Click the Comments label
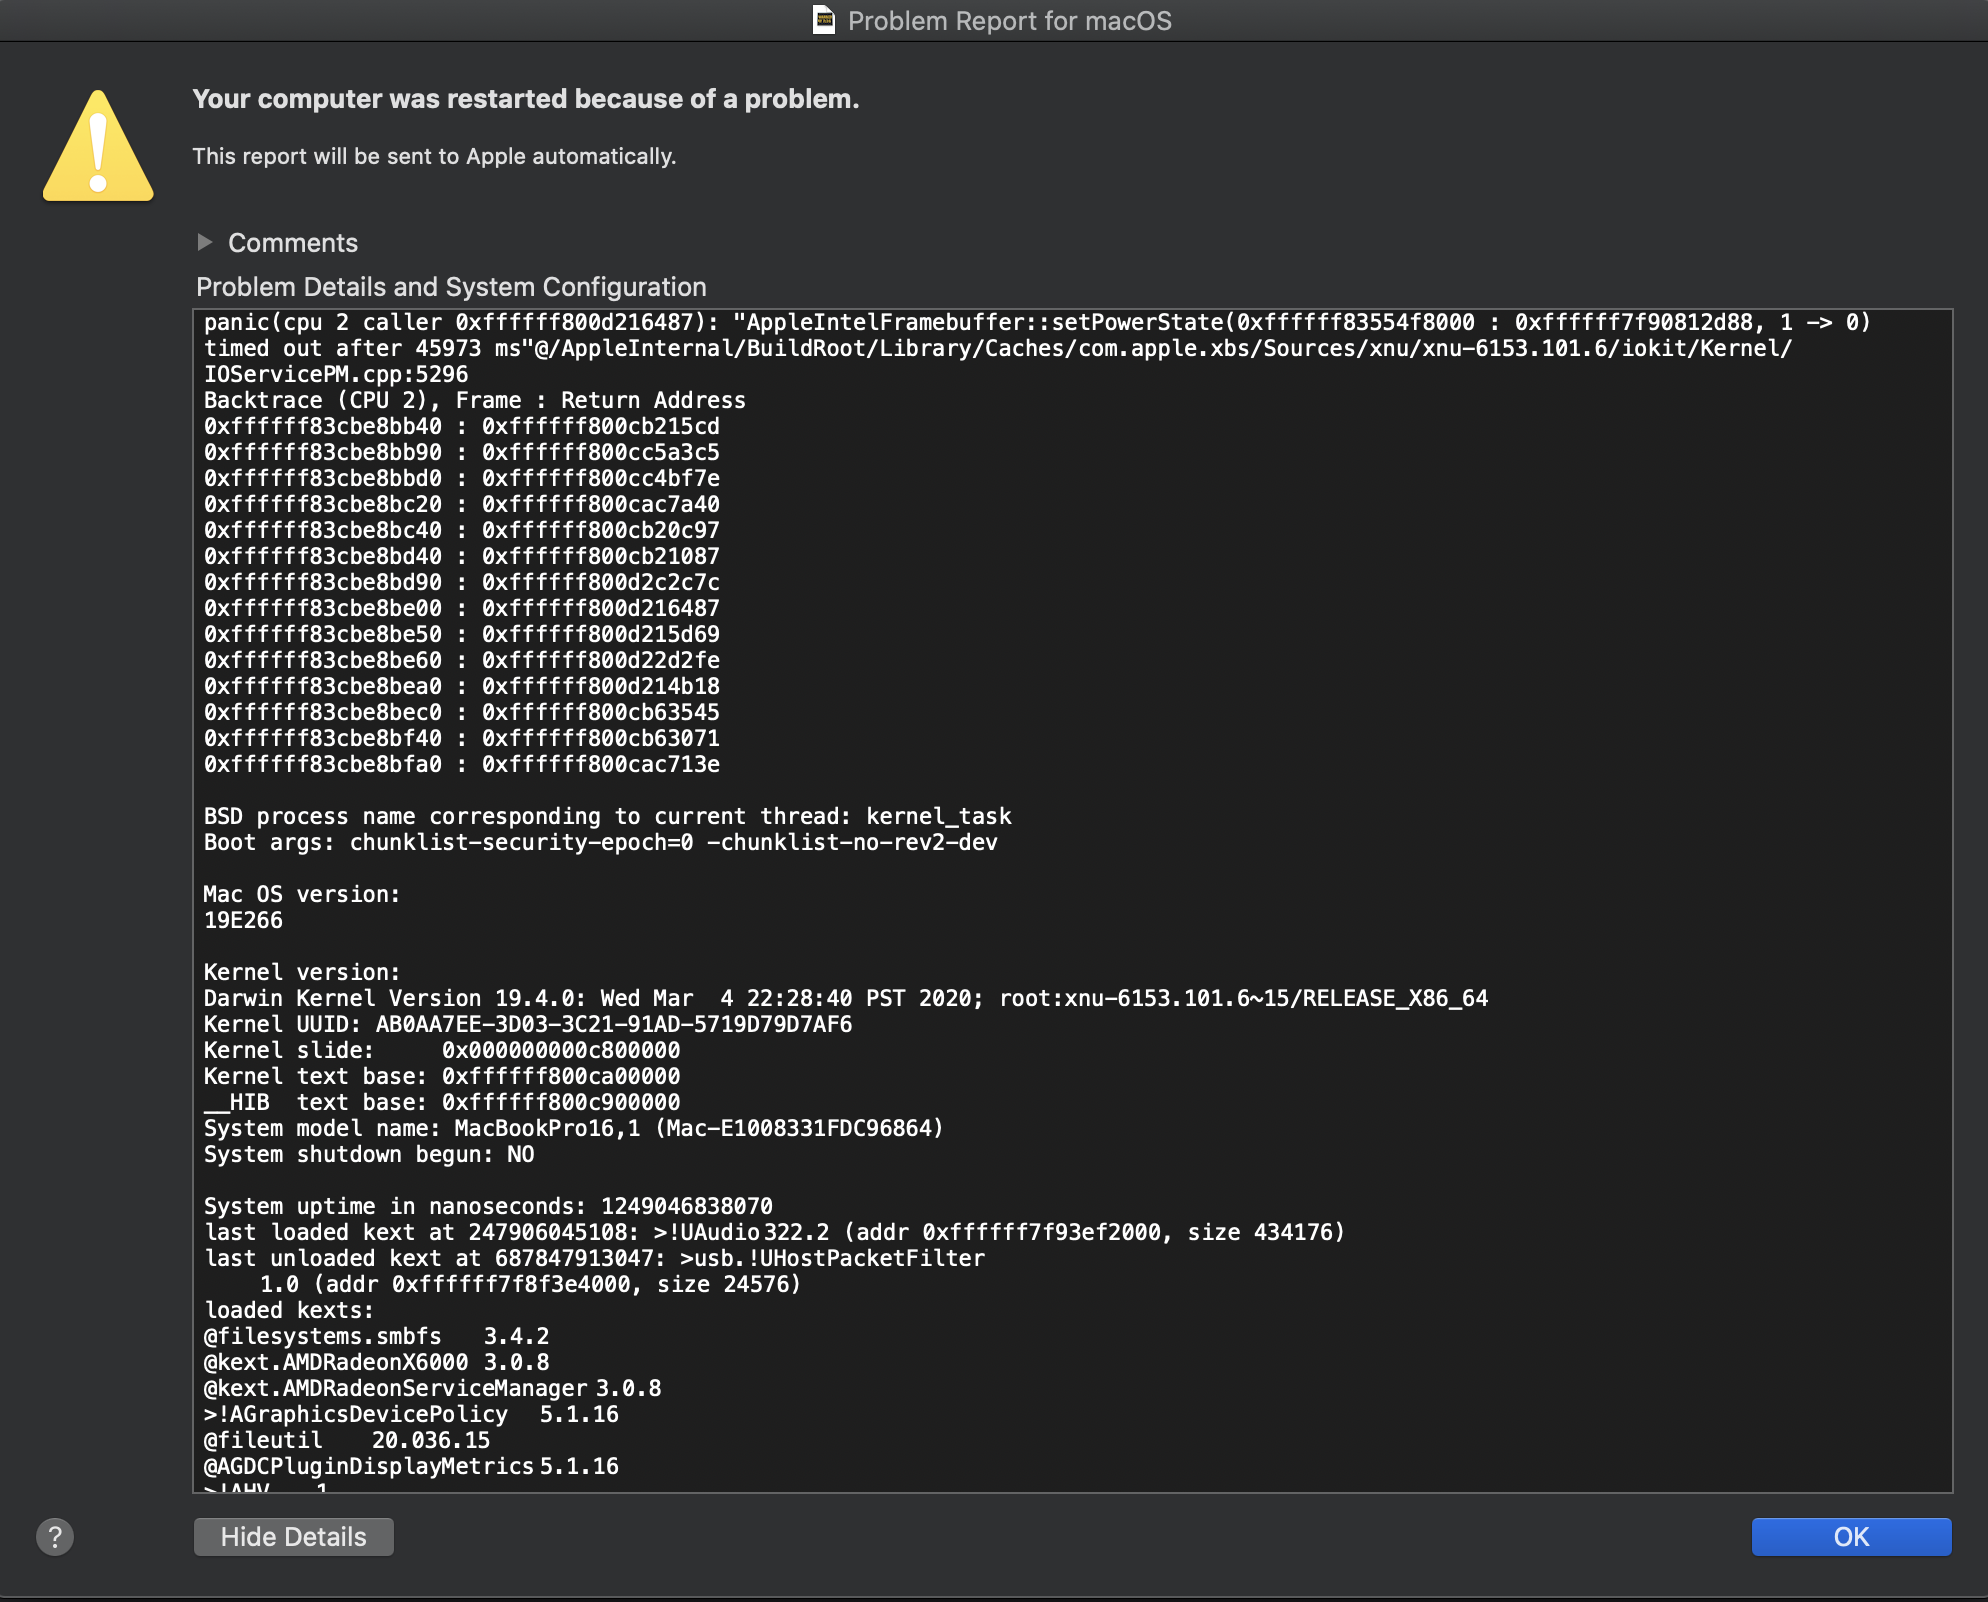This screenshot has width=1988, height=1602. (292, 243)
